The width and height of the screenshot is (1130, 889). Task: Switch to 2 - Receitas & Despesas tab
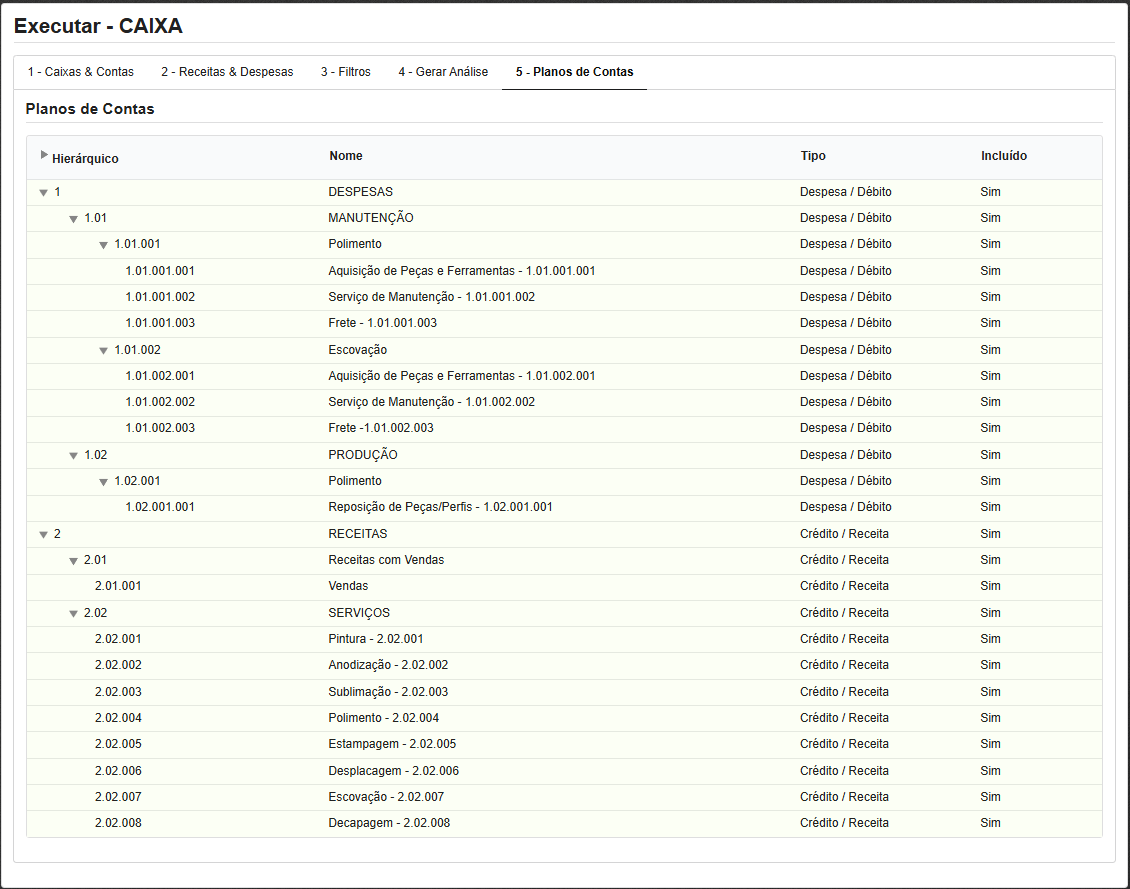(227, 72)
